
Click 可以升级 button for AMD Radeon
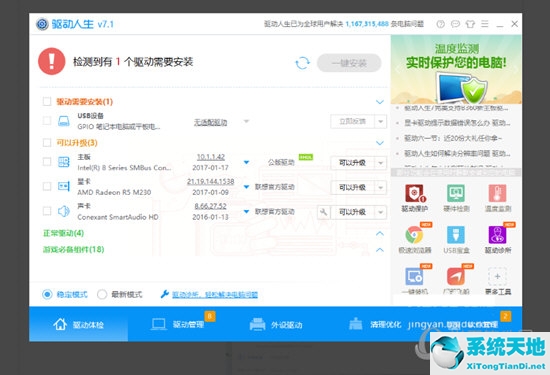tap(353, 187)
